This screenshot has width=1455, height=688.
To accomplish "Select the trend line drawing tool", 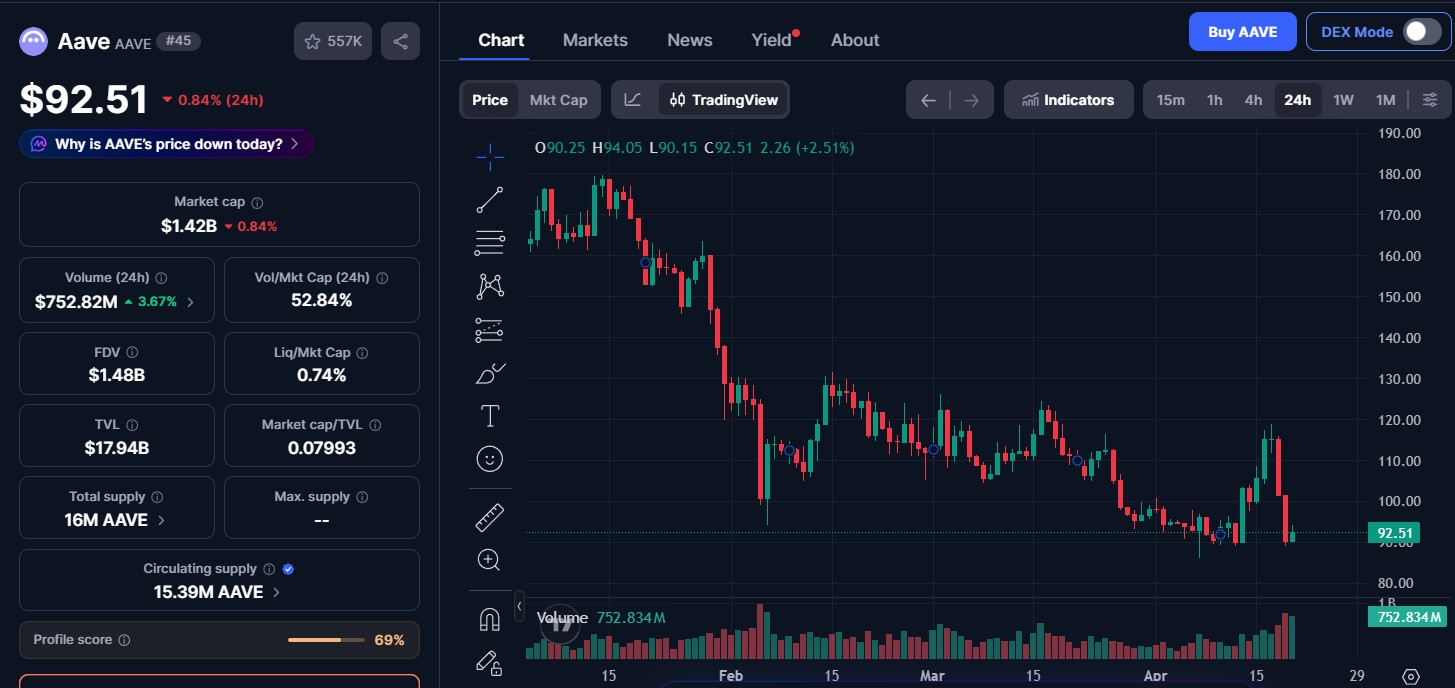I will point(490,199).
